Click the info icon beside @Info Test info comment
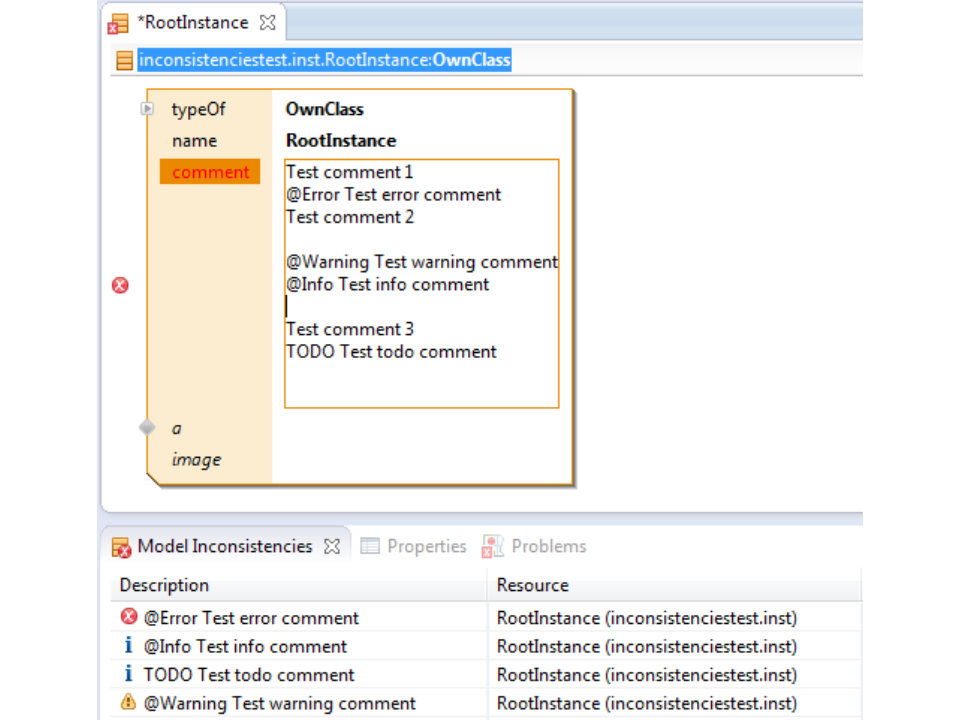The image size is (960, 720). pyautogui.click(x=128, y=646)
